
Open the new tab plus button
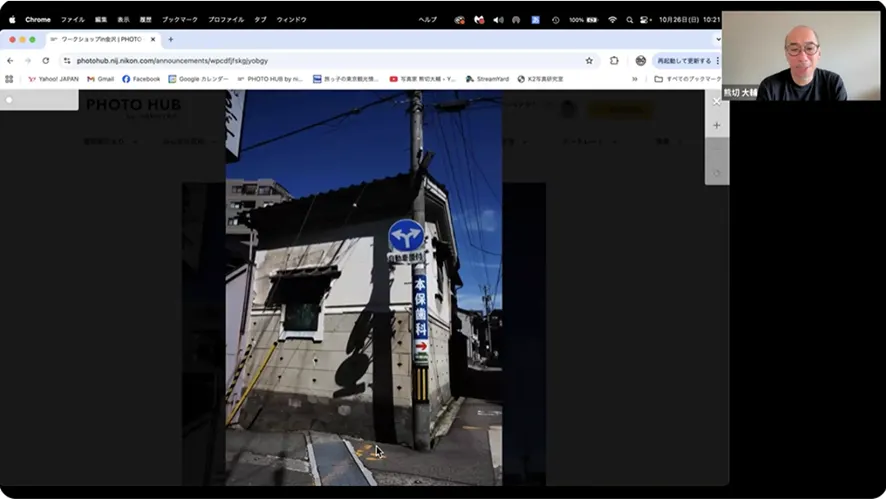click(170, 39)
